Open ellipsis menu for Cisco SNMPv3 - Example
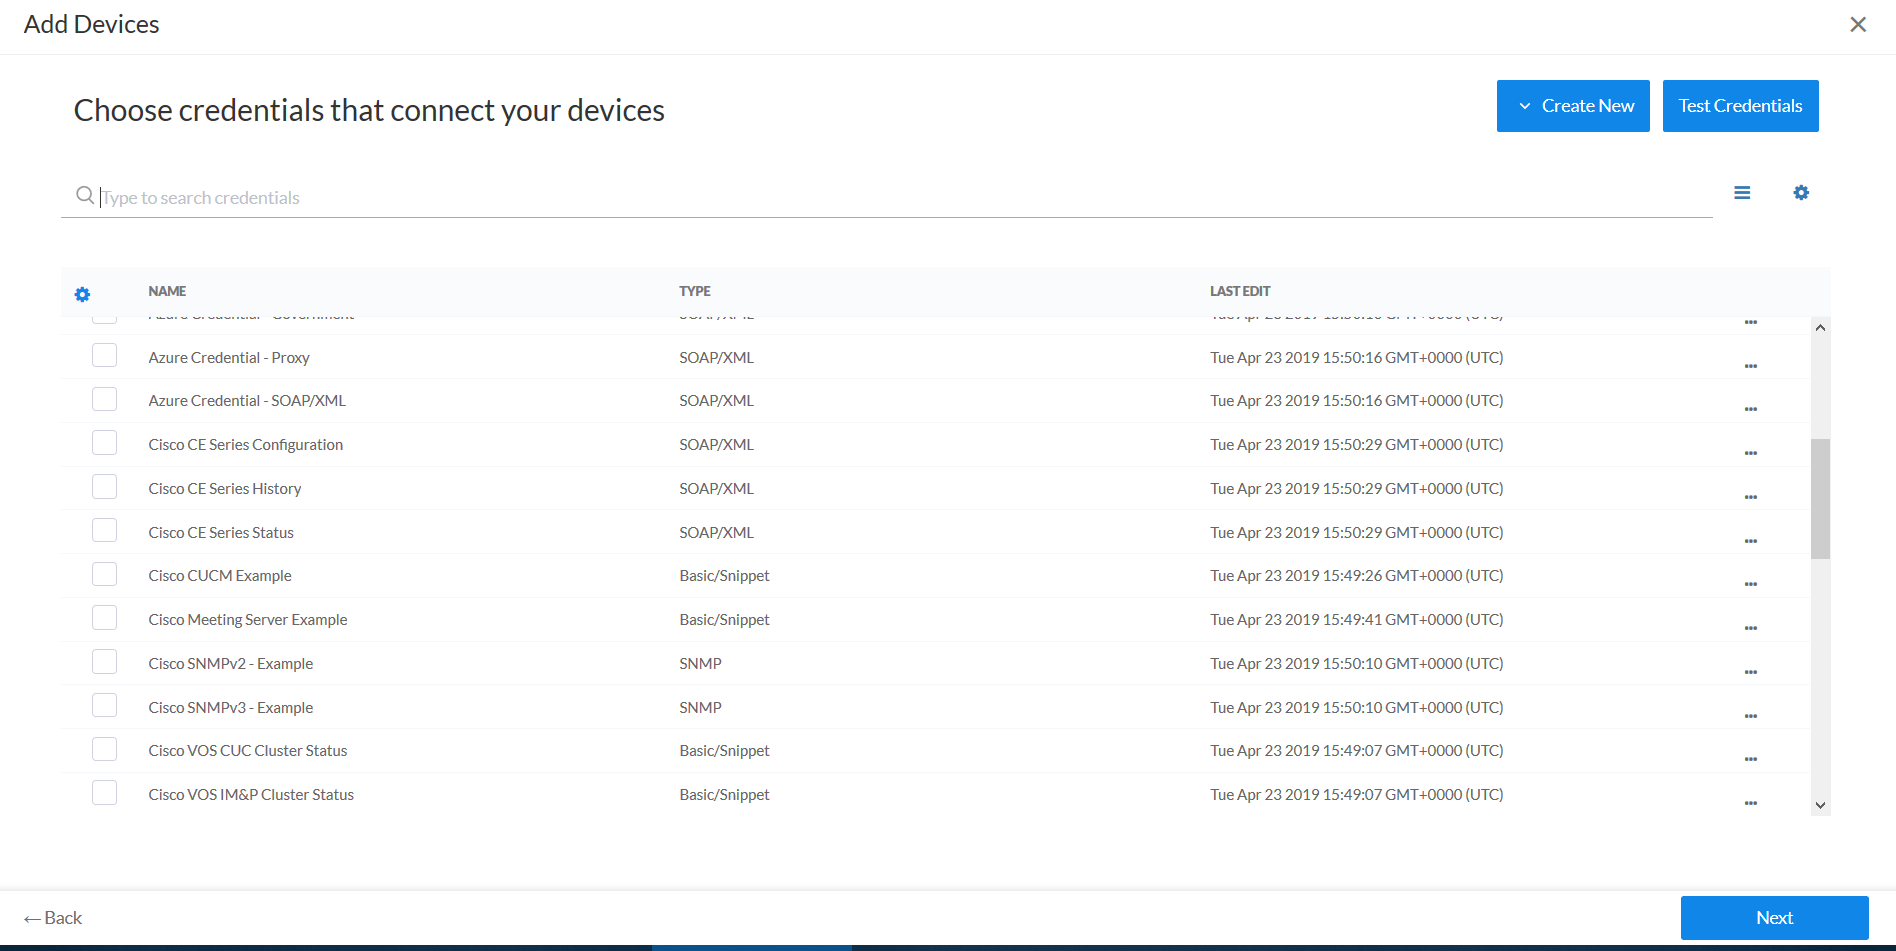 1750,716
